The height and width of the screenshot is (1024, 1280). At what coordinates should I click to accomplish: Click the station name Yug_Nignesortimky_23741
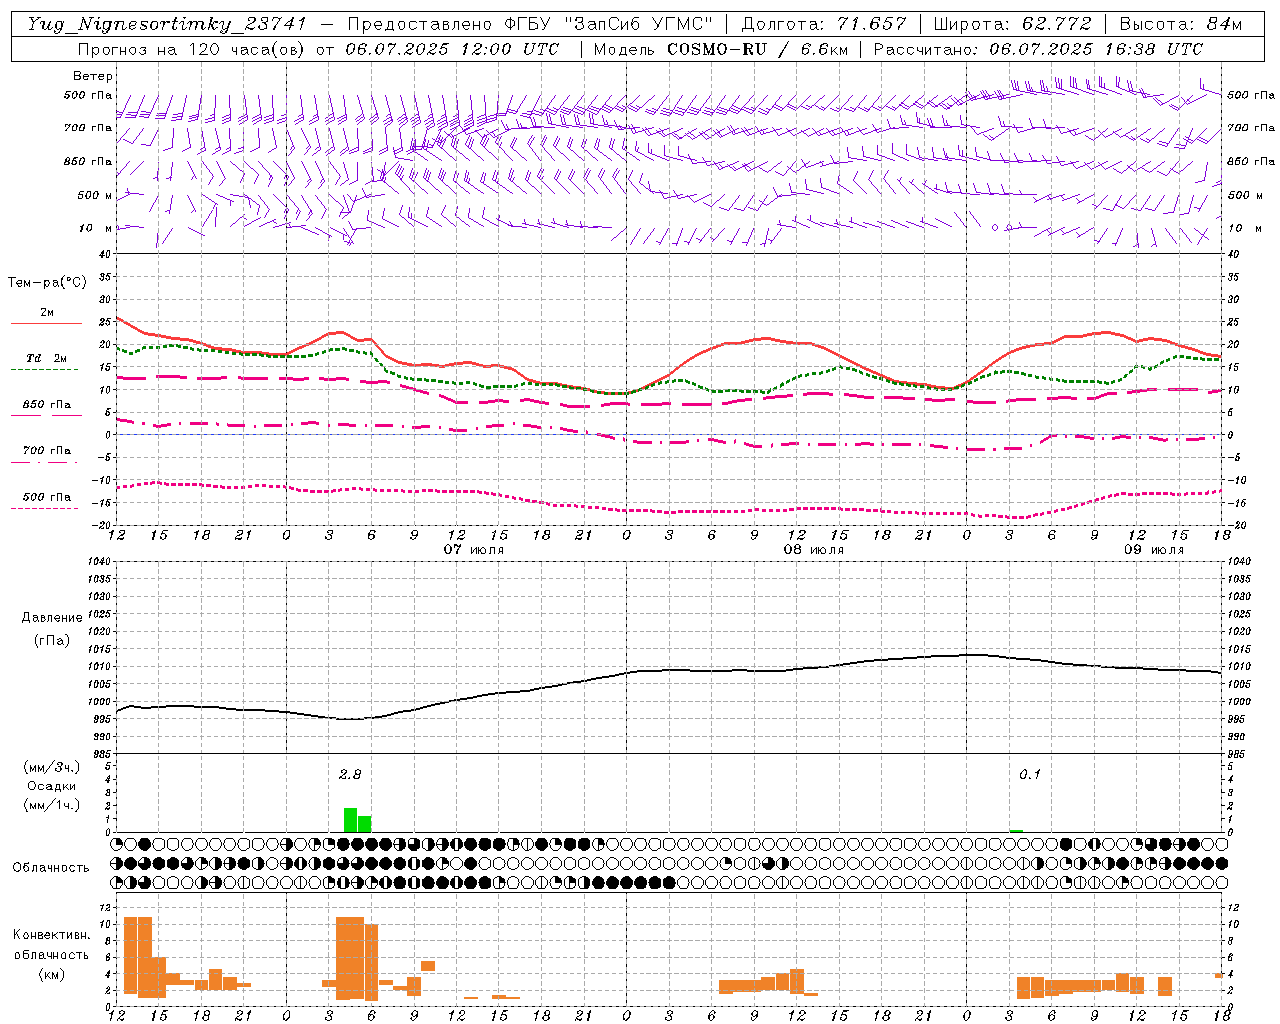pyautogui.click(x=167, y=24)
